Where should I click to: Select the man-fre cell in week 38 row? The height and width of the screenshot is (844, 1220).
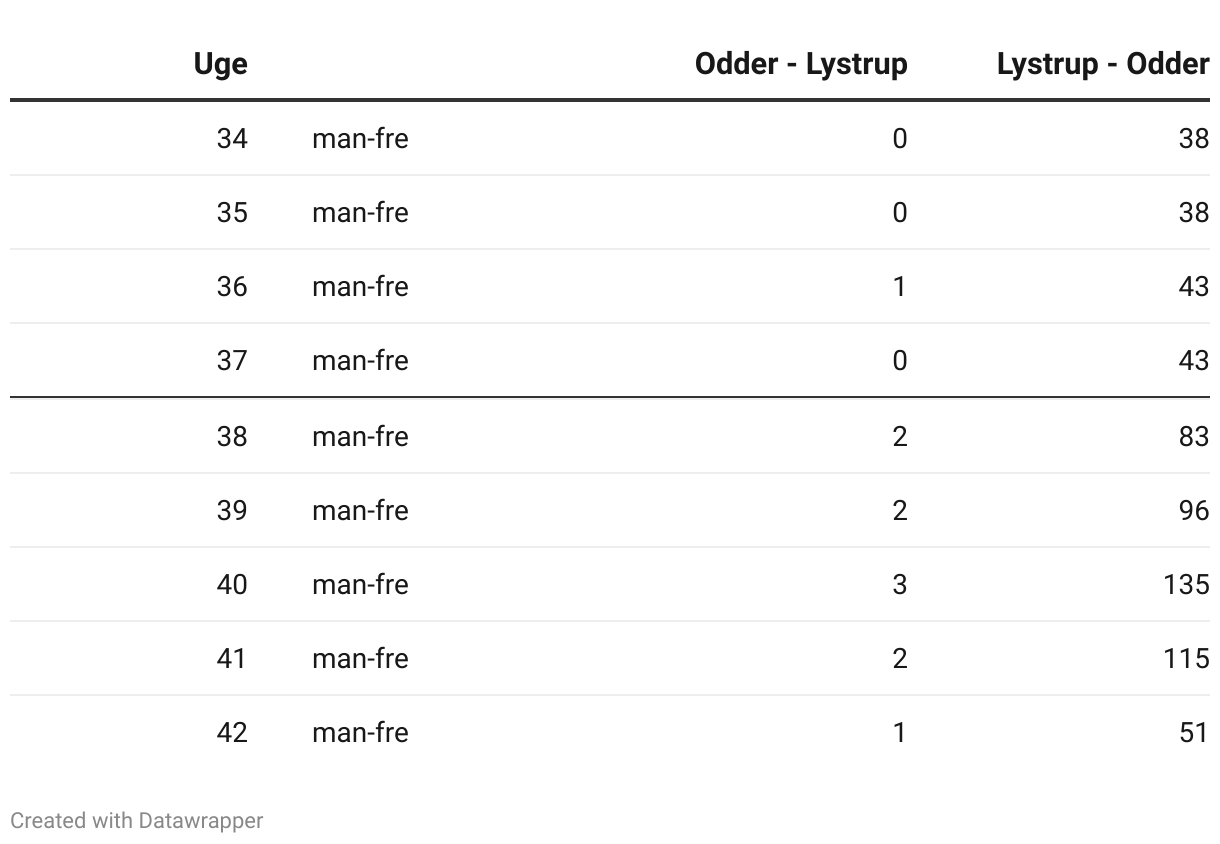click(360, 436)
